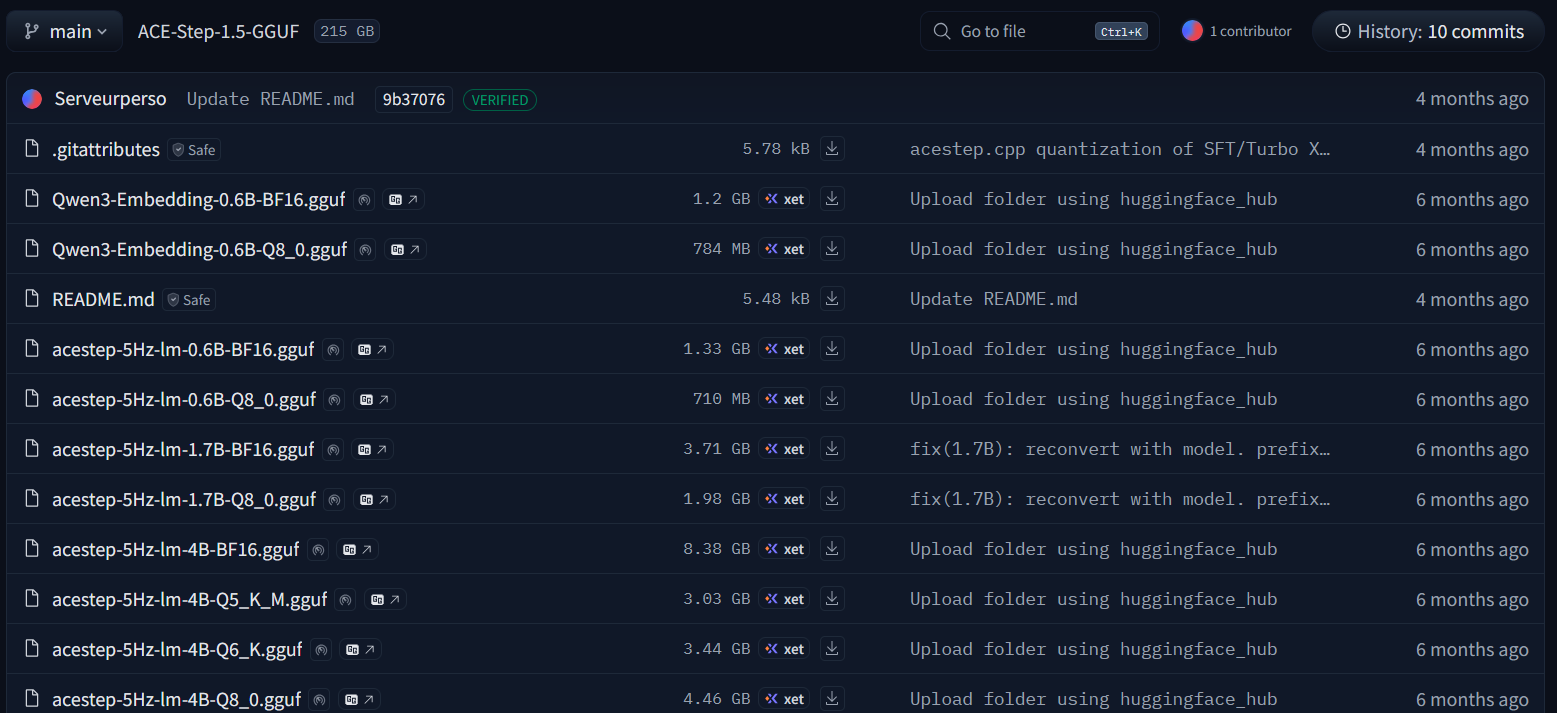The width and height of the screenshot is (1557, 713).
Task: Open the Upload folder commit message for acestep-5Hz-lm-4B-BF16.gguf
Action: click(x=1094, y=549)
